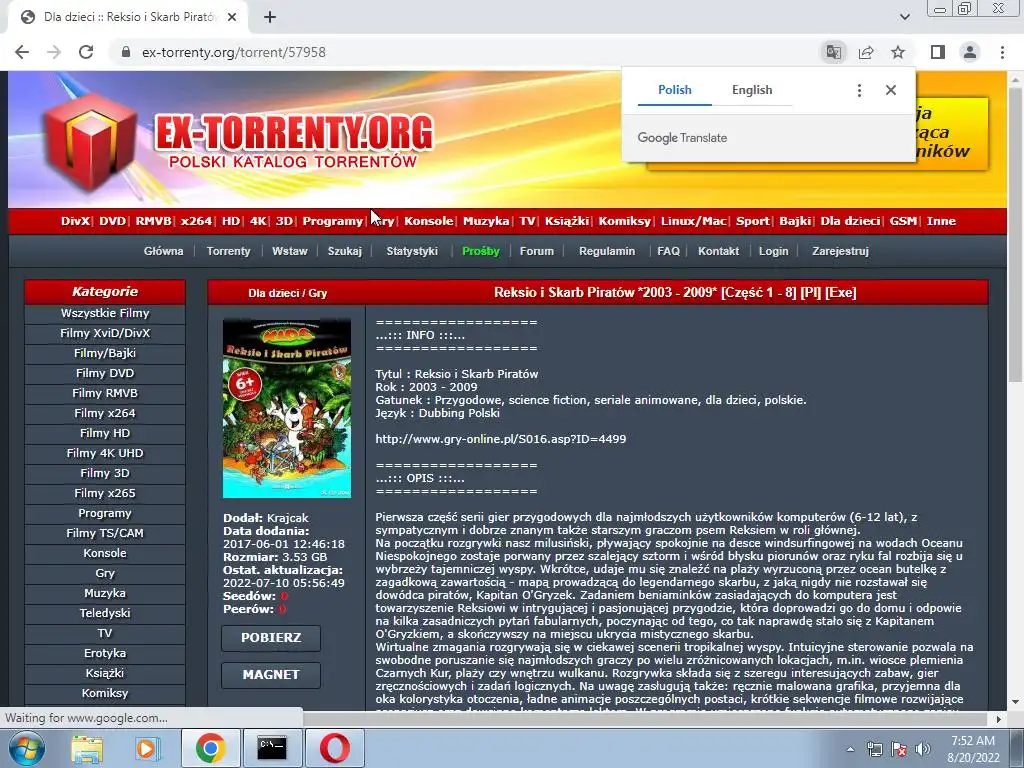Open translate popup options menu
Viewport: 1024px width, 768px height.
pyautogui.click(x=859, y=90)
